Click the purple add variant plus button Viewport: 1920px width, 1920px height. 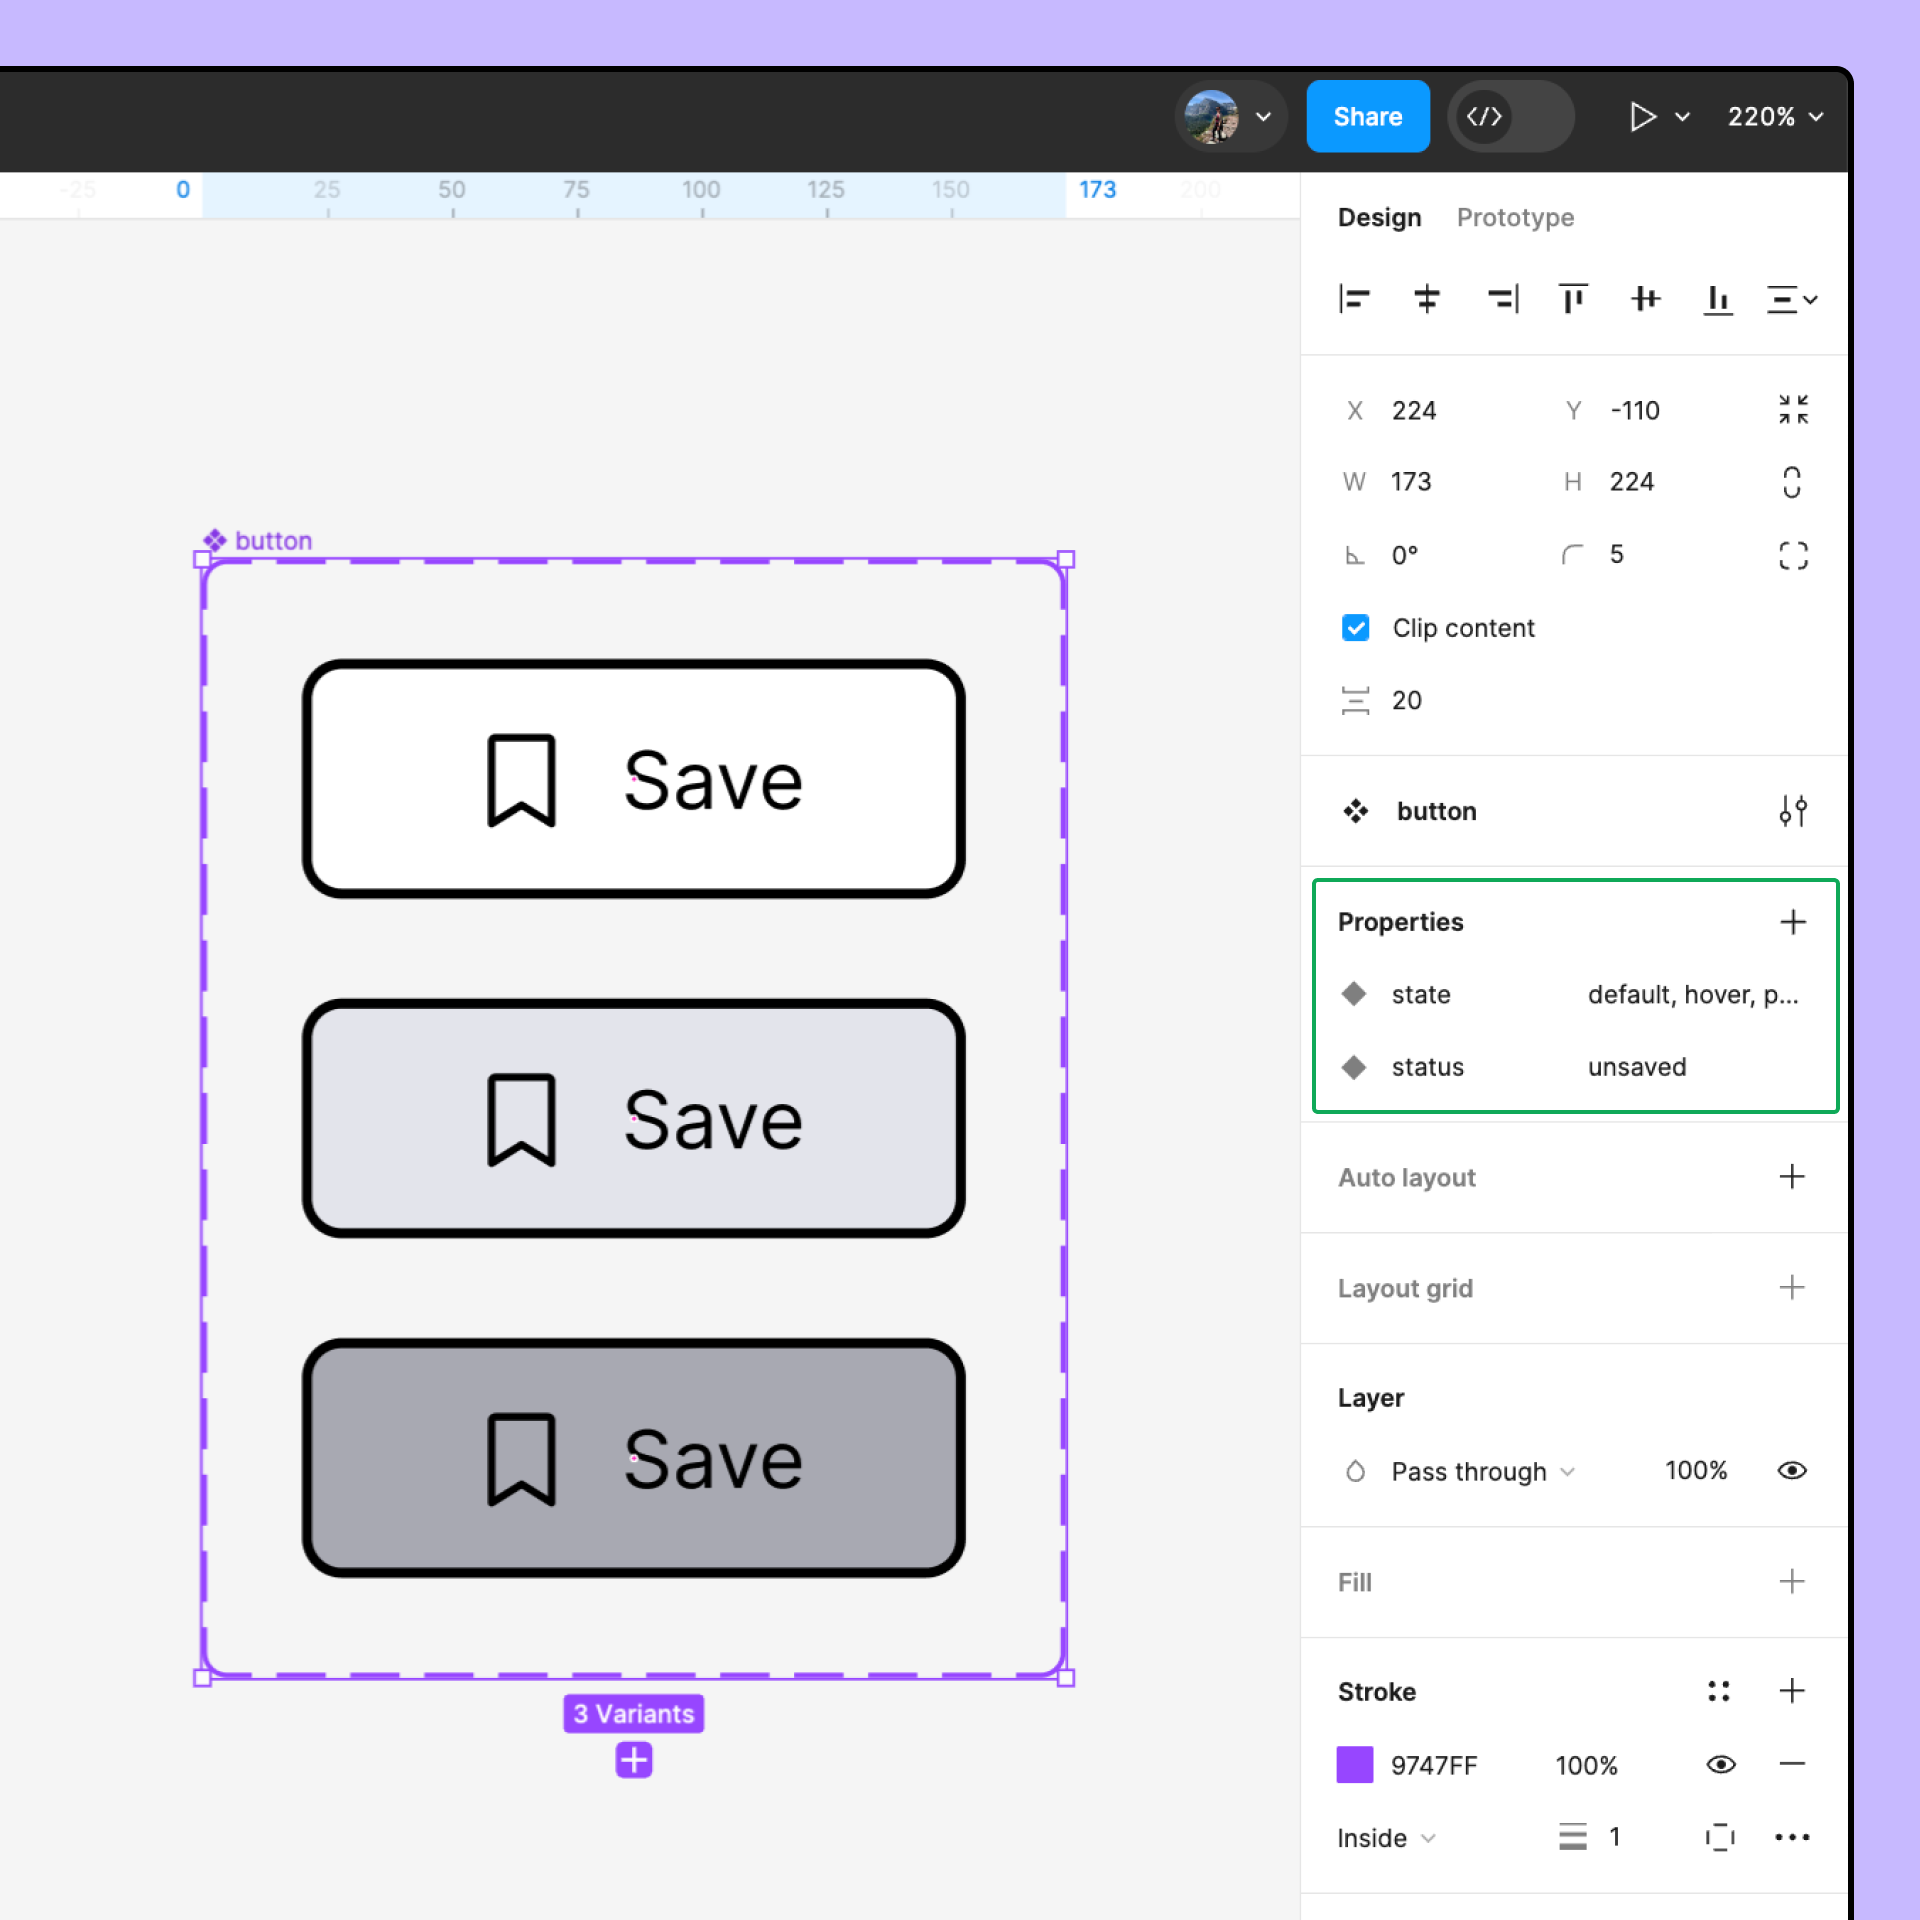tap(634, 1760)
